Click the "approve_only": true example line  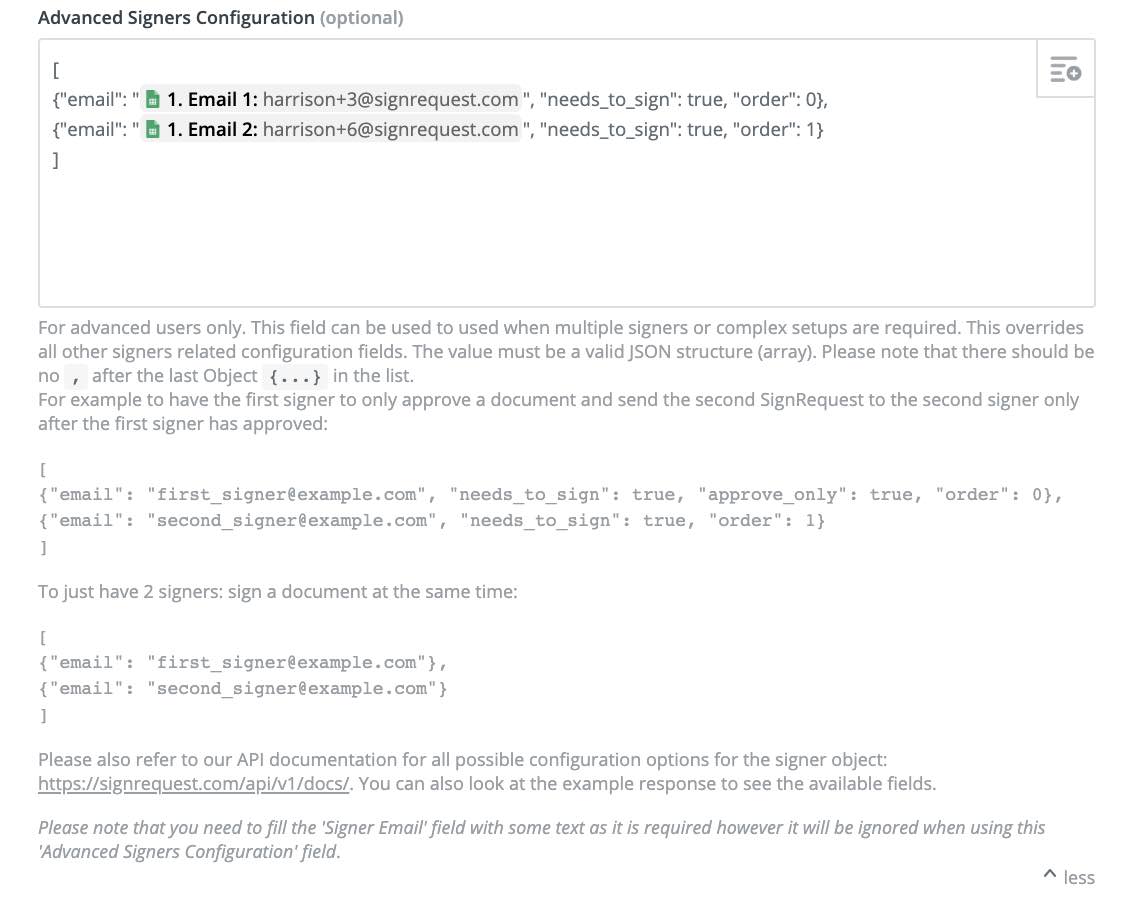551,494
